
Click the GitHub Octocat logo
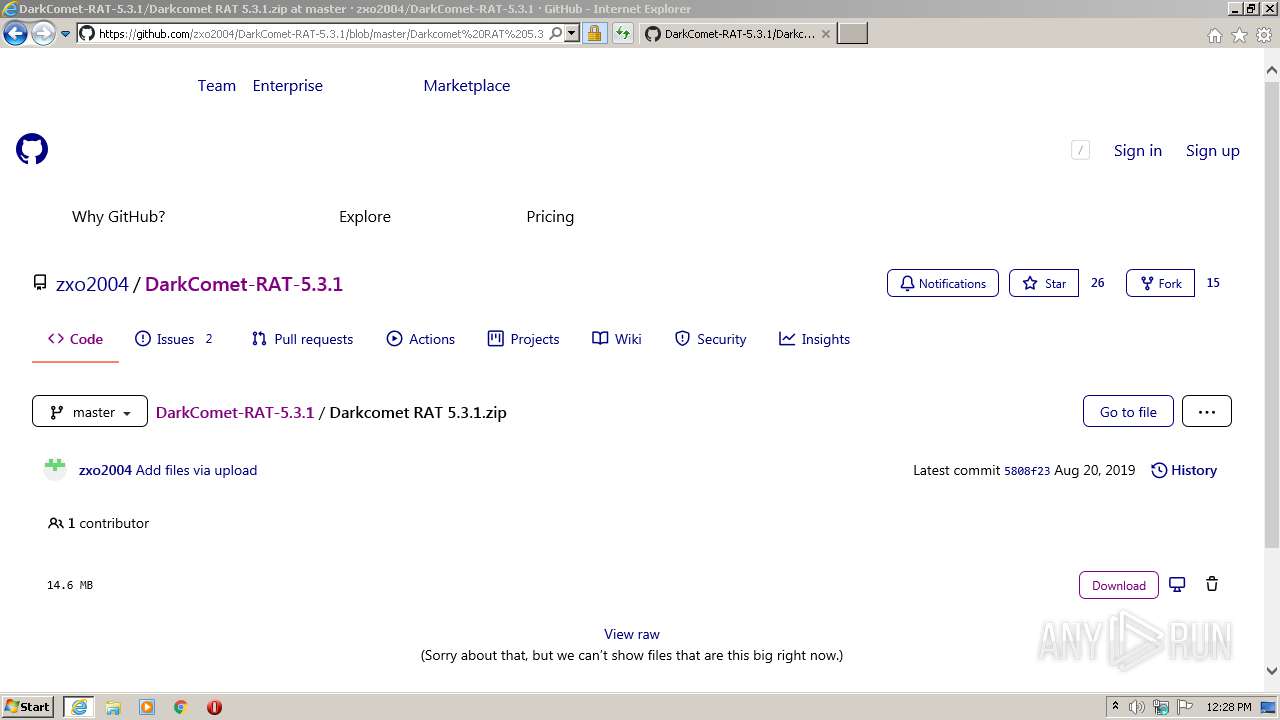coord(32,150)
